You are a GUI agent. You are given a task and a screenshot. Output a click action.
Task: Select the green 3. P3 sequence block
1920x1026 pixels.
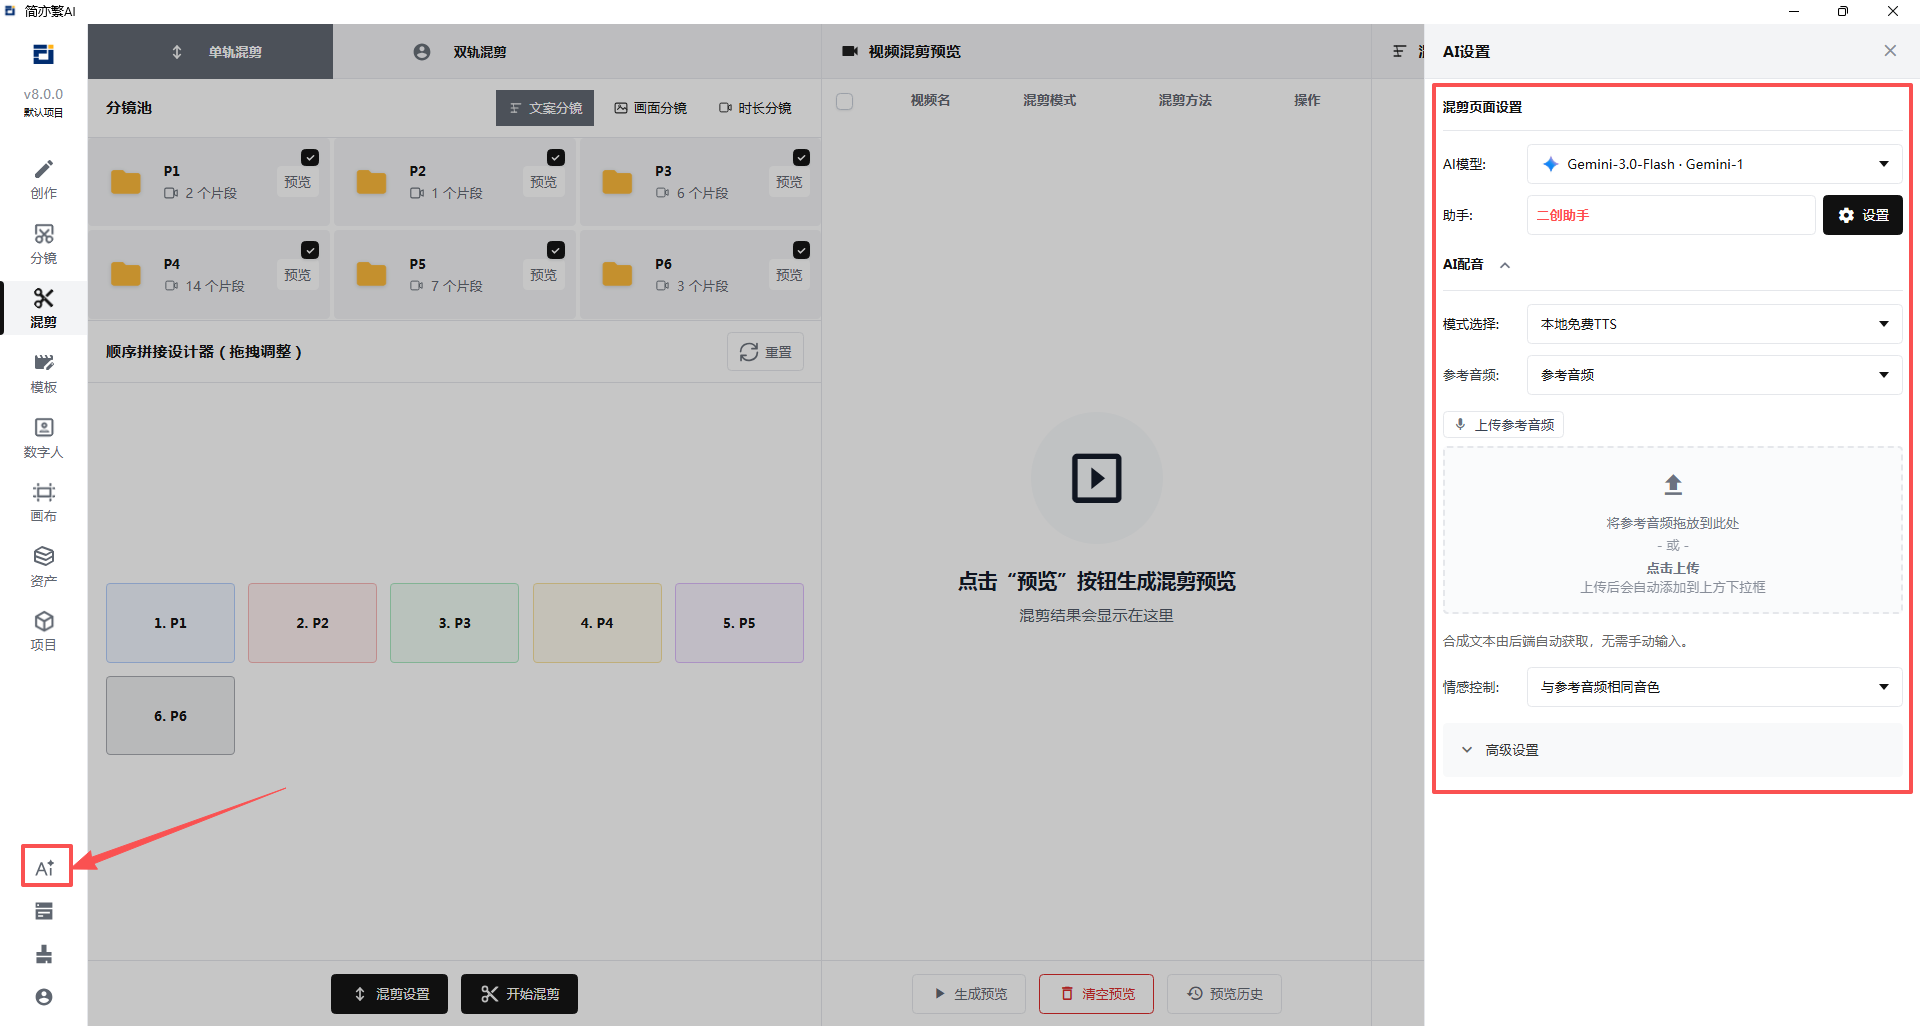[454, 623]
